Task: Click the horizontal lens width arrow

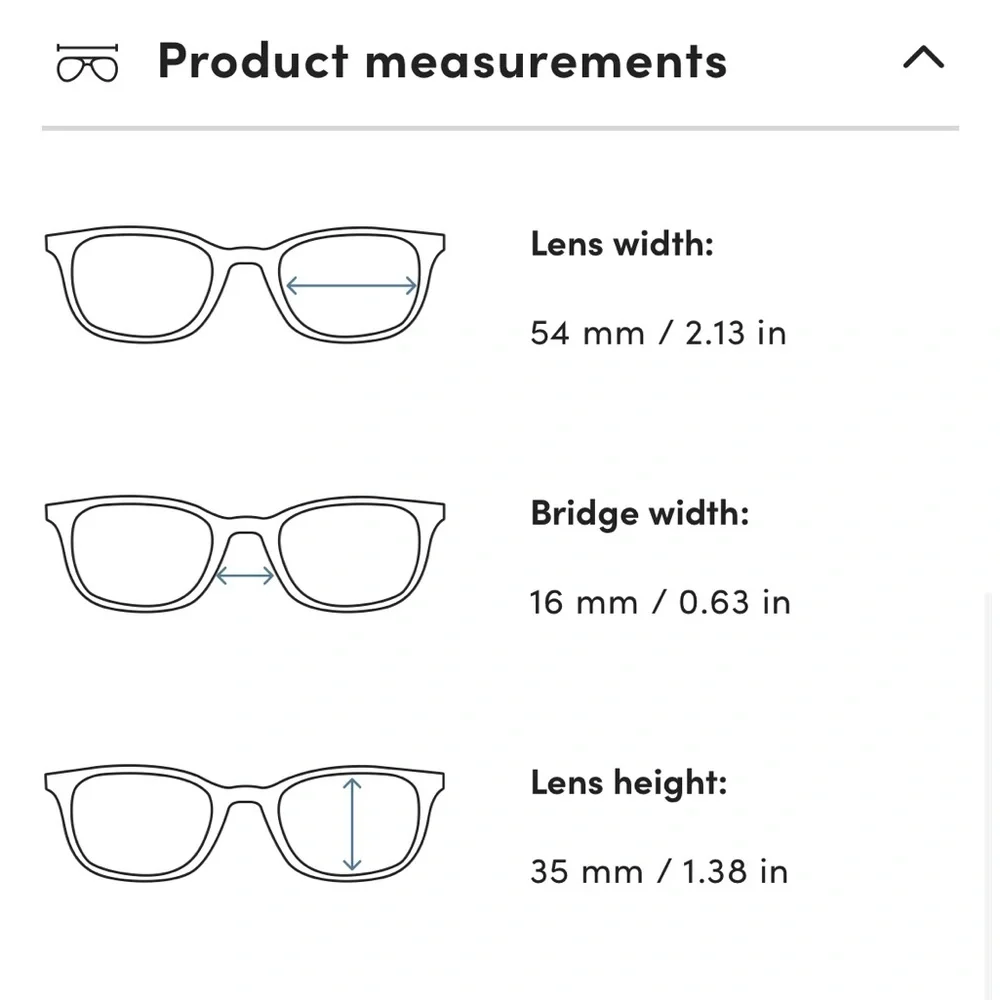Action: tap(351, 285)
